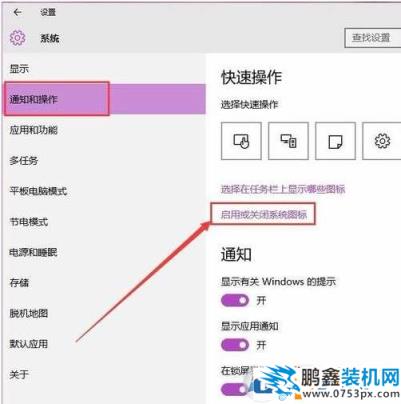Click the System gear icon in header
Image resolution: width=401 pixels, height=404 pixels.
click(x=17, y=38)
